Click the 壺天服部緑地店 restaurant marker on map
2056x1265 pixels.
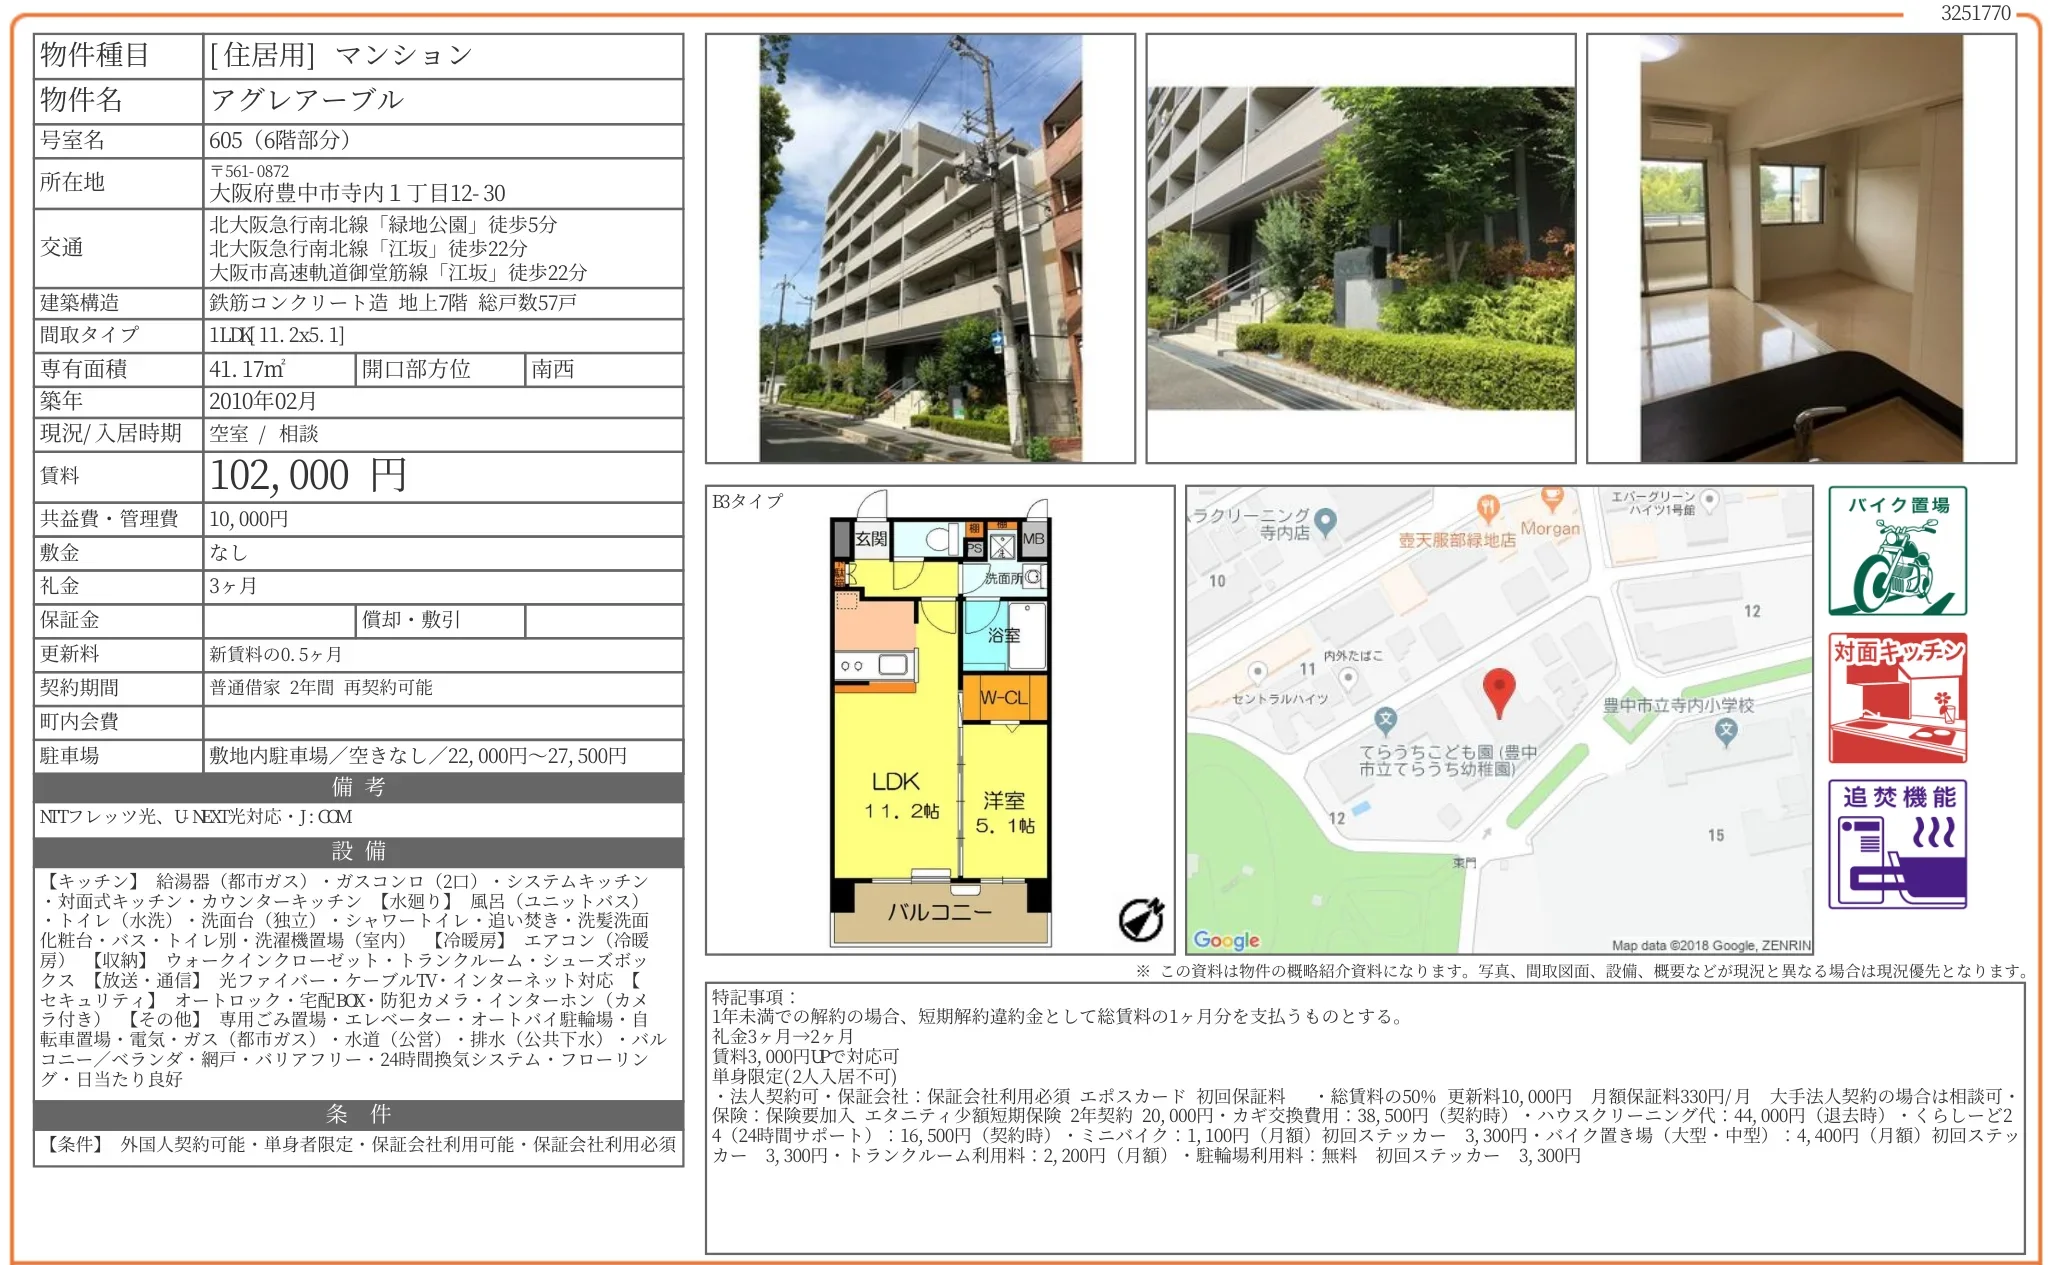pos(1487,508)
